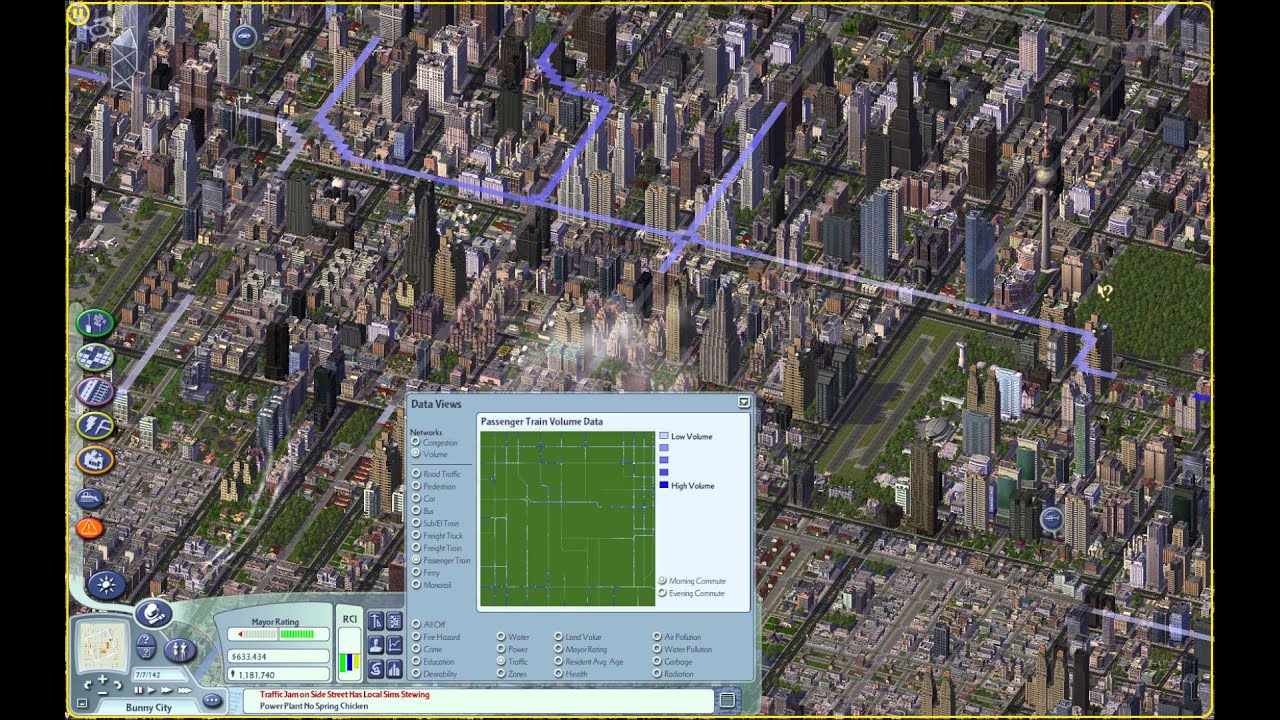Open the My Sim mode button
The image size is (1280, 720).
point(180,650)
